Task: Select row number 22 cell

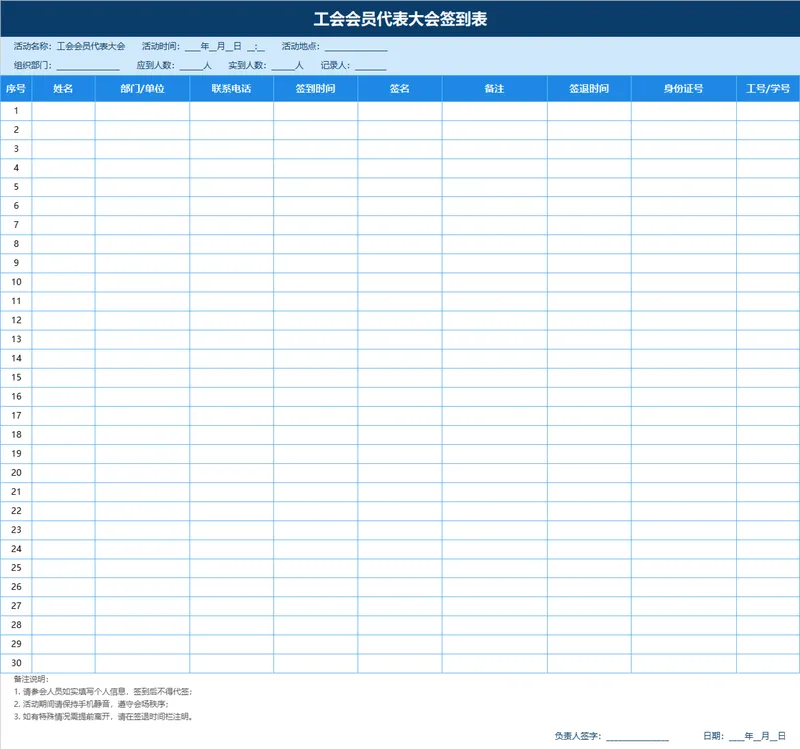Action: (16, 511)
